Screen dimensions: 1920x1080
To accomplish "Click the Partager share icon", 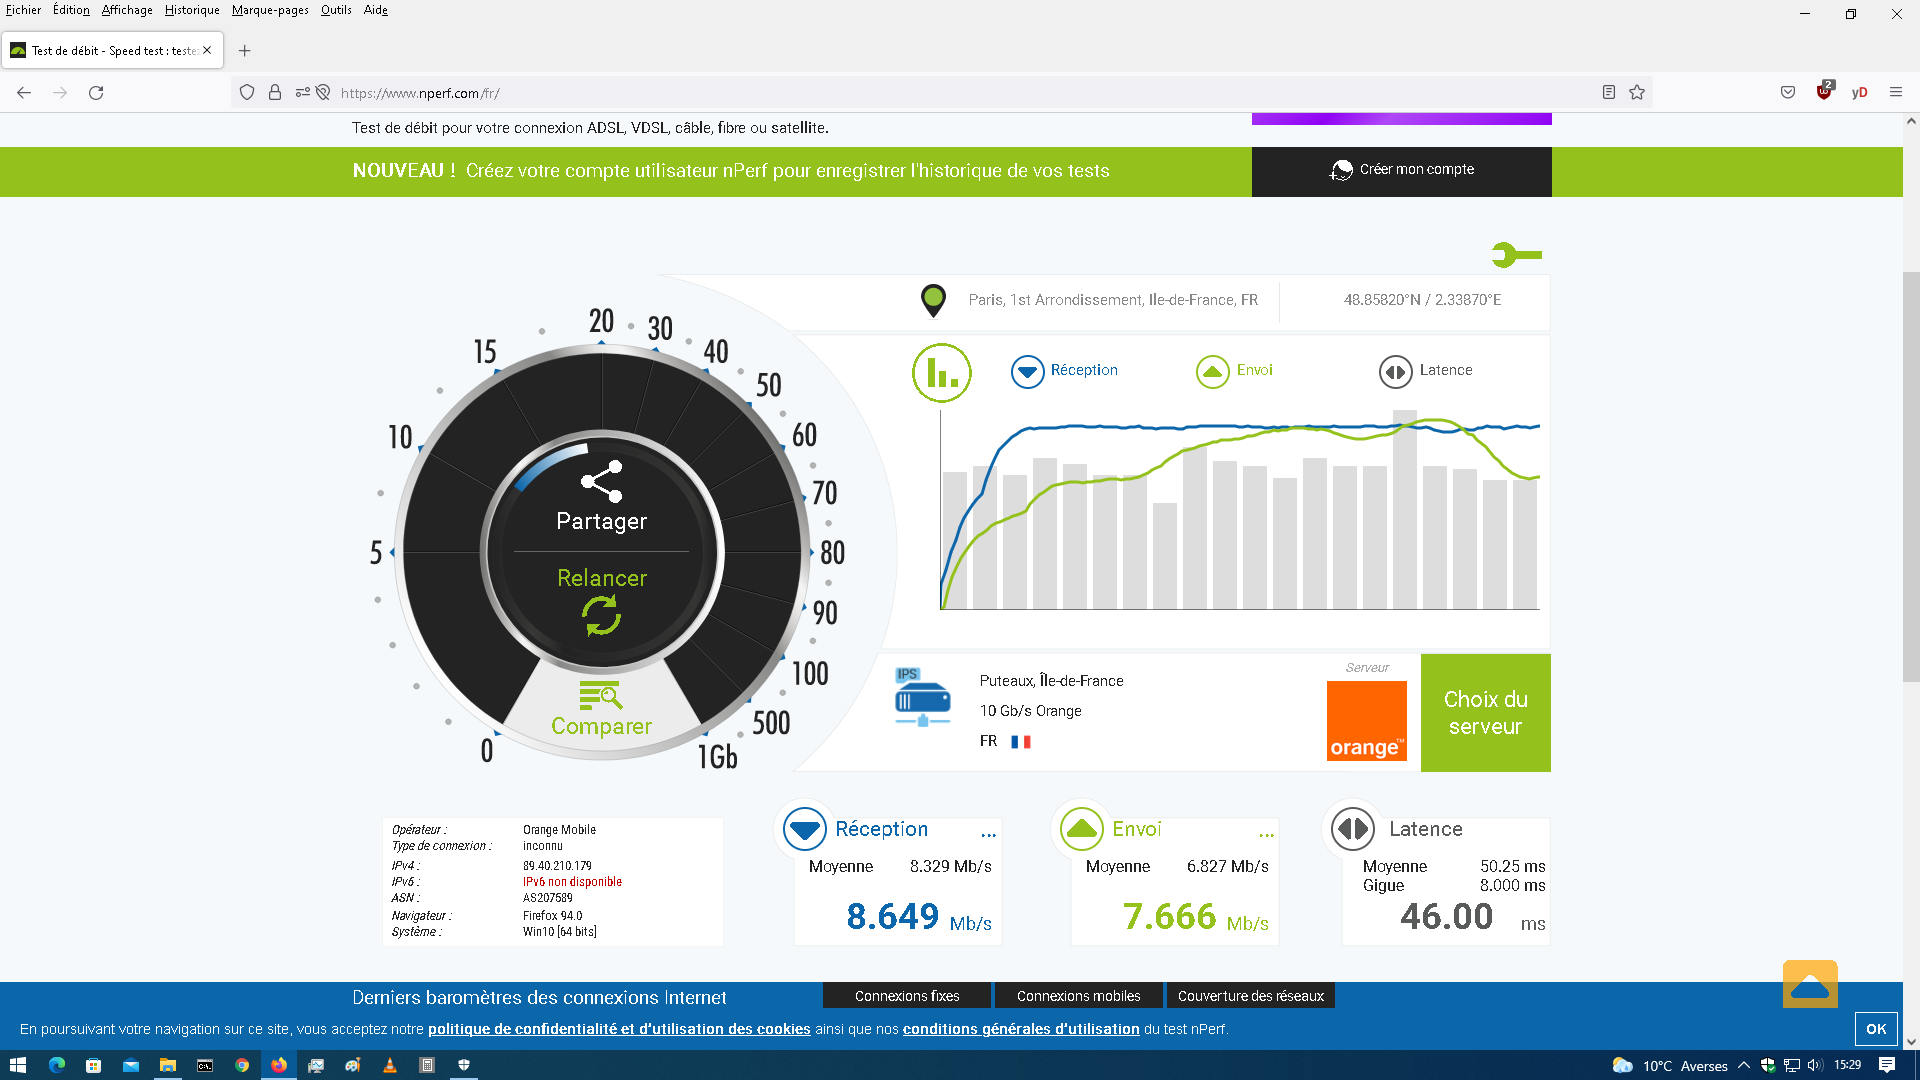I will [602, 482].
